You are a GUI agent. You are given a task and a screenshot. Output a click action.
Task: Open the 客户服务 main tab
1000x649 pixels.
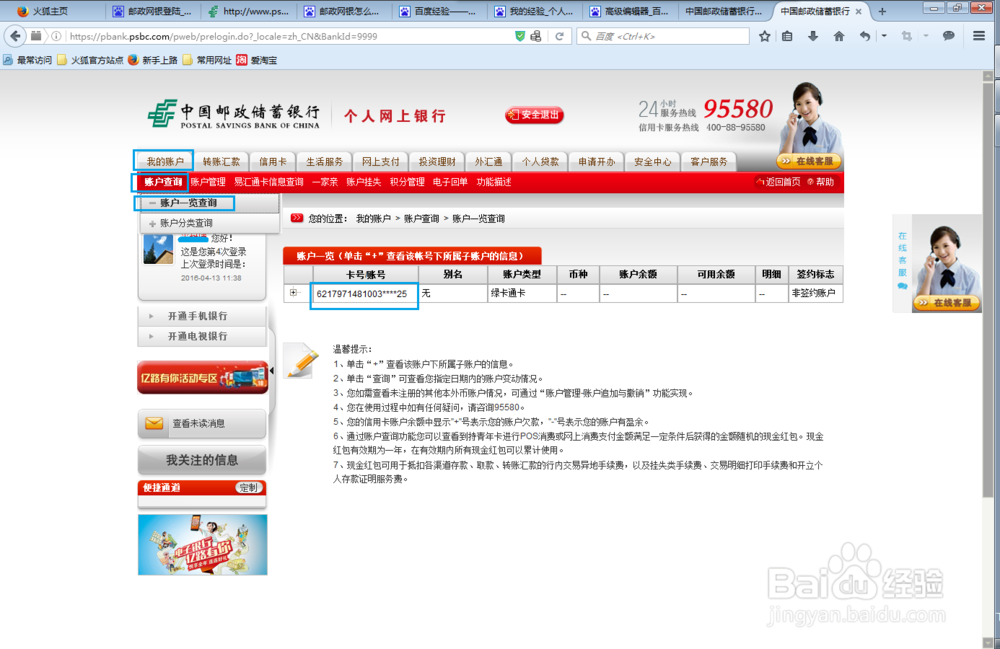(709, 161)
